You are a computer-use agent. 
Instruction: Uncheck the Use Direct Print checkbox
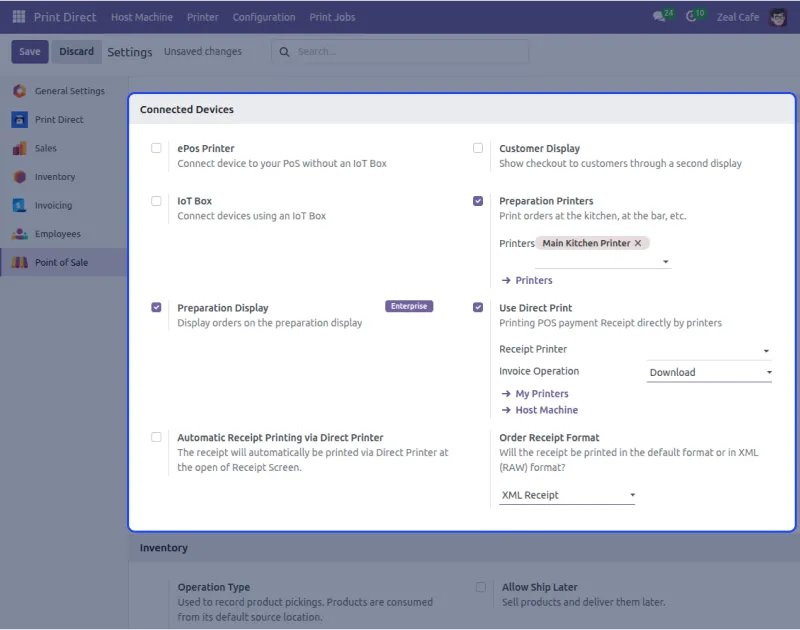478,308
